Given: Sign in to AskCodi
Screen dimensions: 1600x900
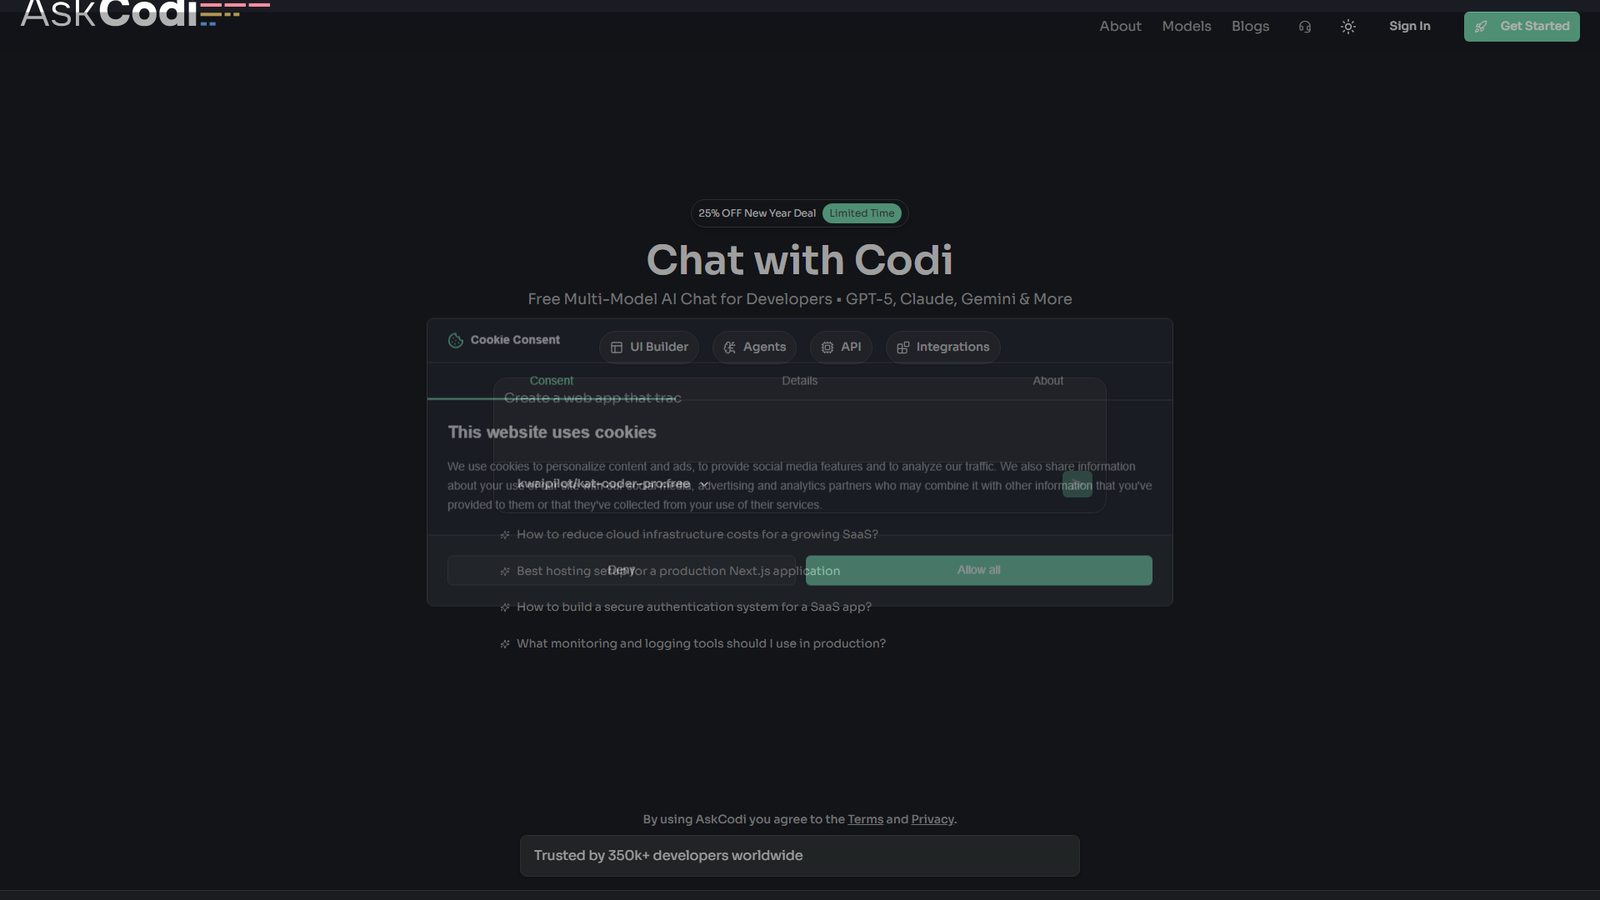Looking at the screenshot, I should pos(1409,26).
